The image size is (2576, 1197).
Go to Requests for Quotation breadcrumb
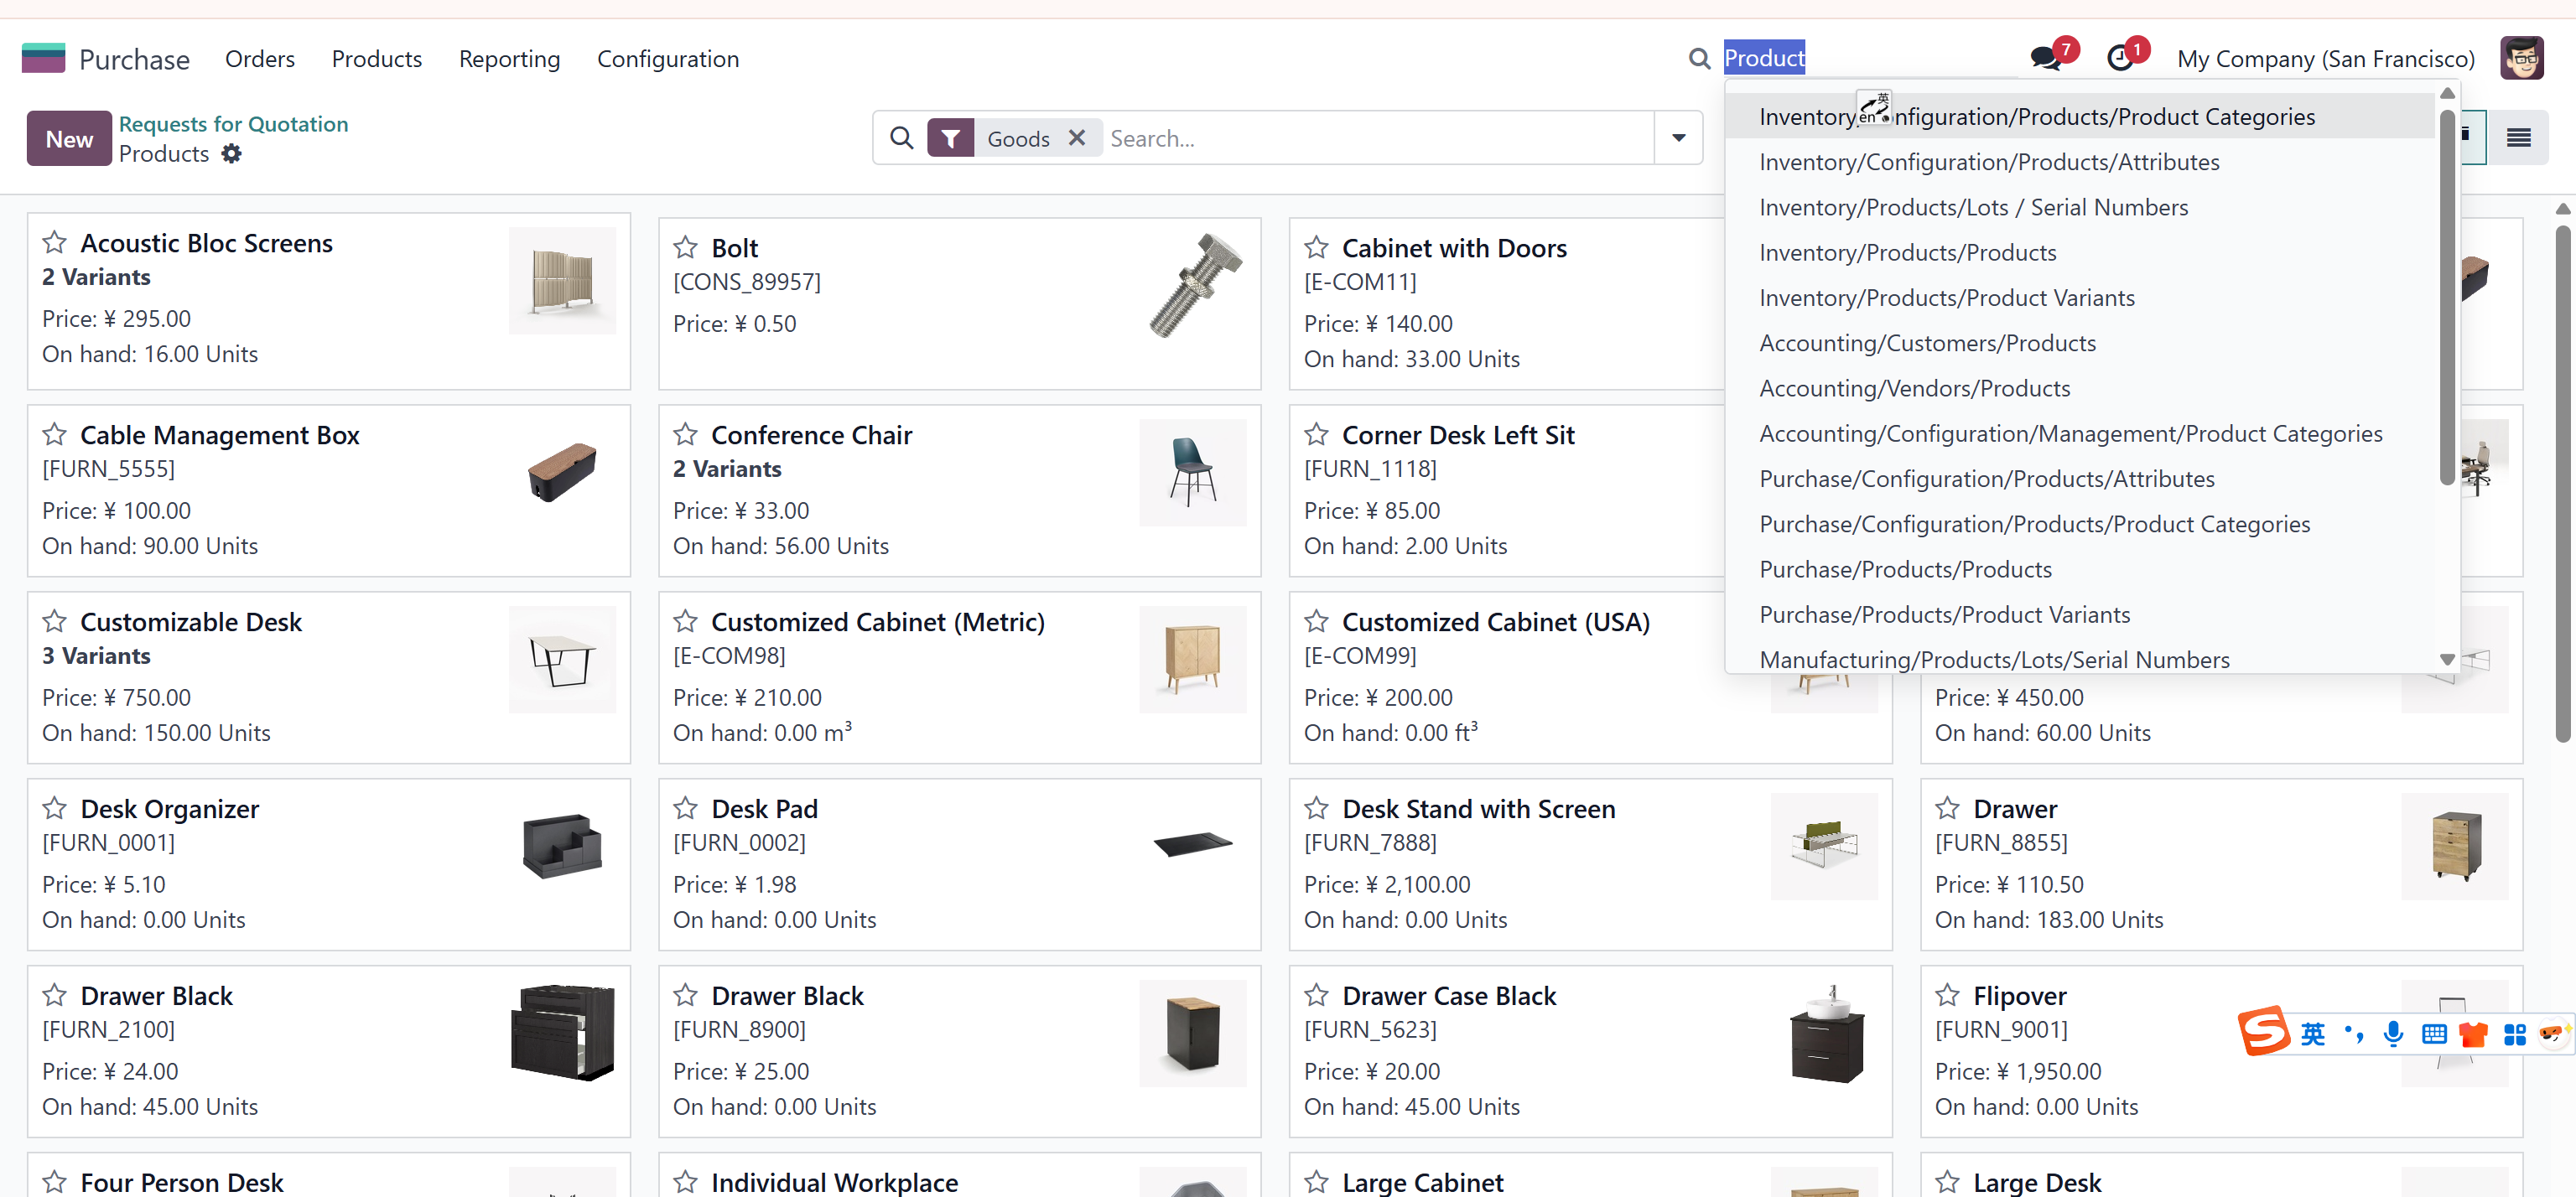(x=233, y=123)
